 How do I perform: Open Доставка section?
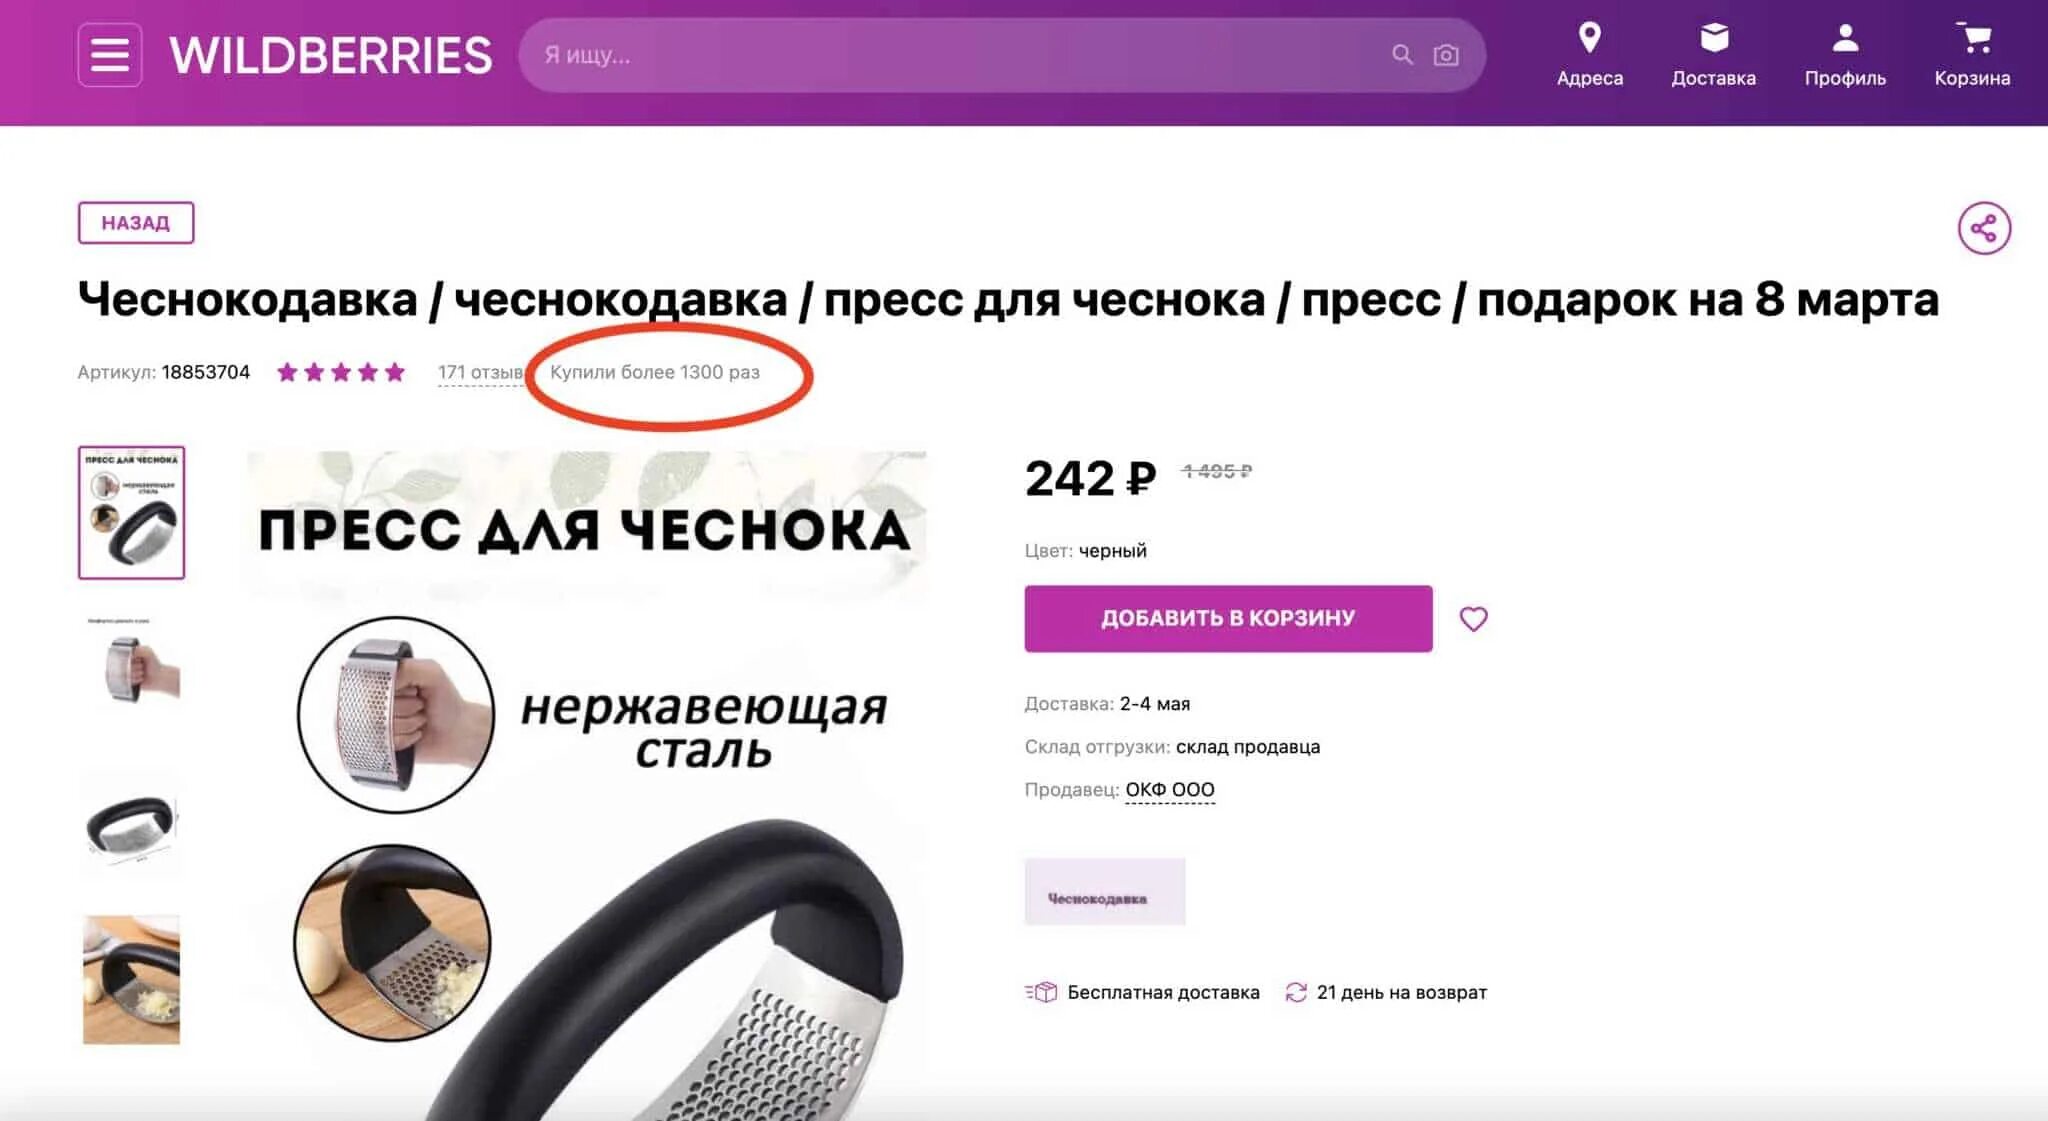coord(1713,55)
